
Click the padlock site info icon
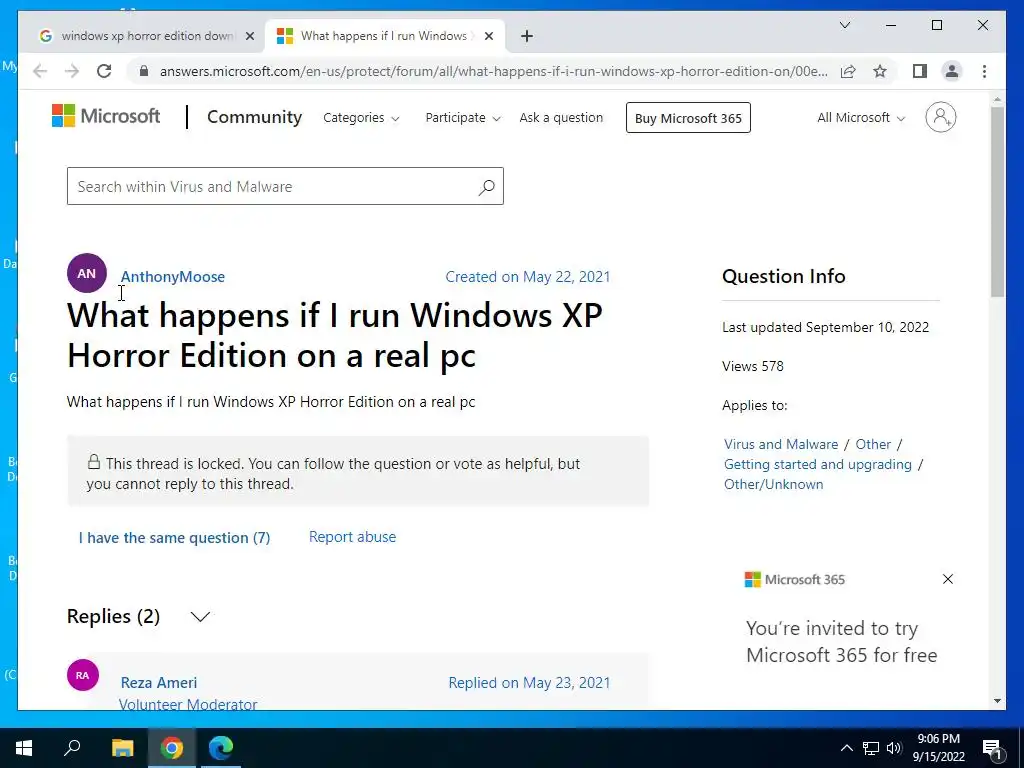pos(144,71)
